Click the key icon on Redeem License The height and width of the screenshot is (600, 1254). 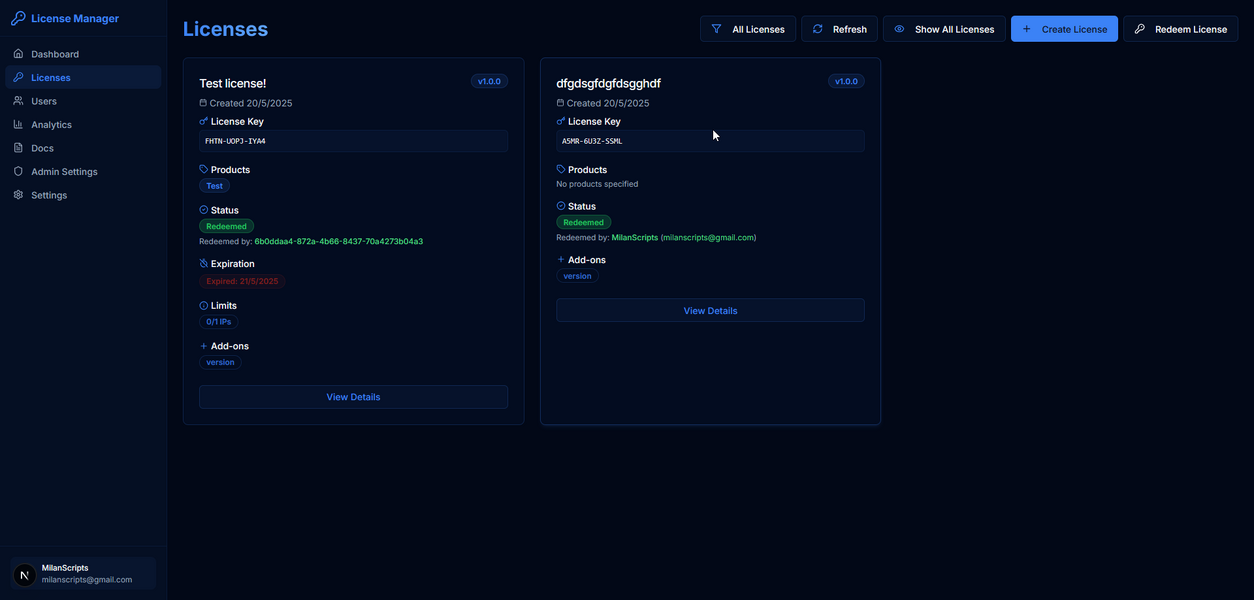pyautogui.click(x=1140, y=29)
